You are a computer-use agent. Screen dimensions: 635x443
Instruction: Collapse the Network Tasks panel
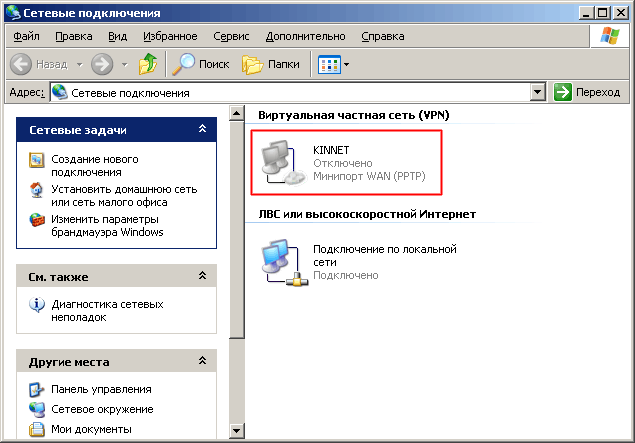(202, 129)
